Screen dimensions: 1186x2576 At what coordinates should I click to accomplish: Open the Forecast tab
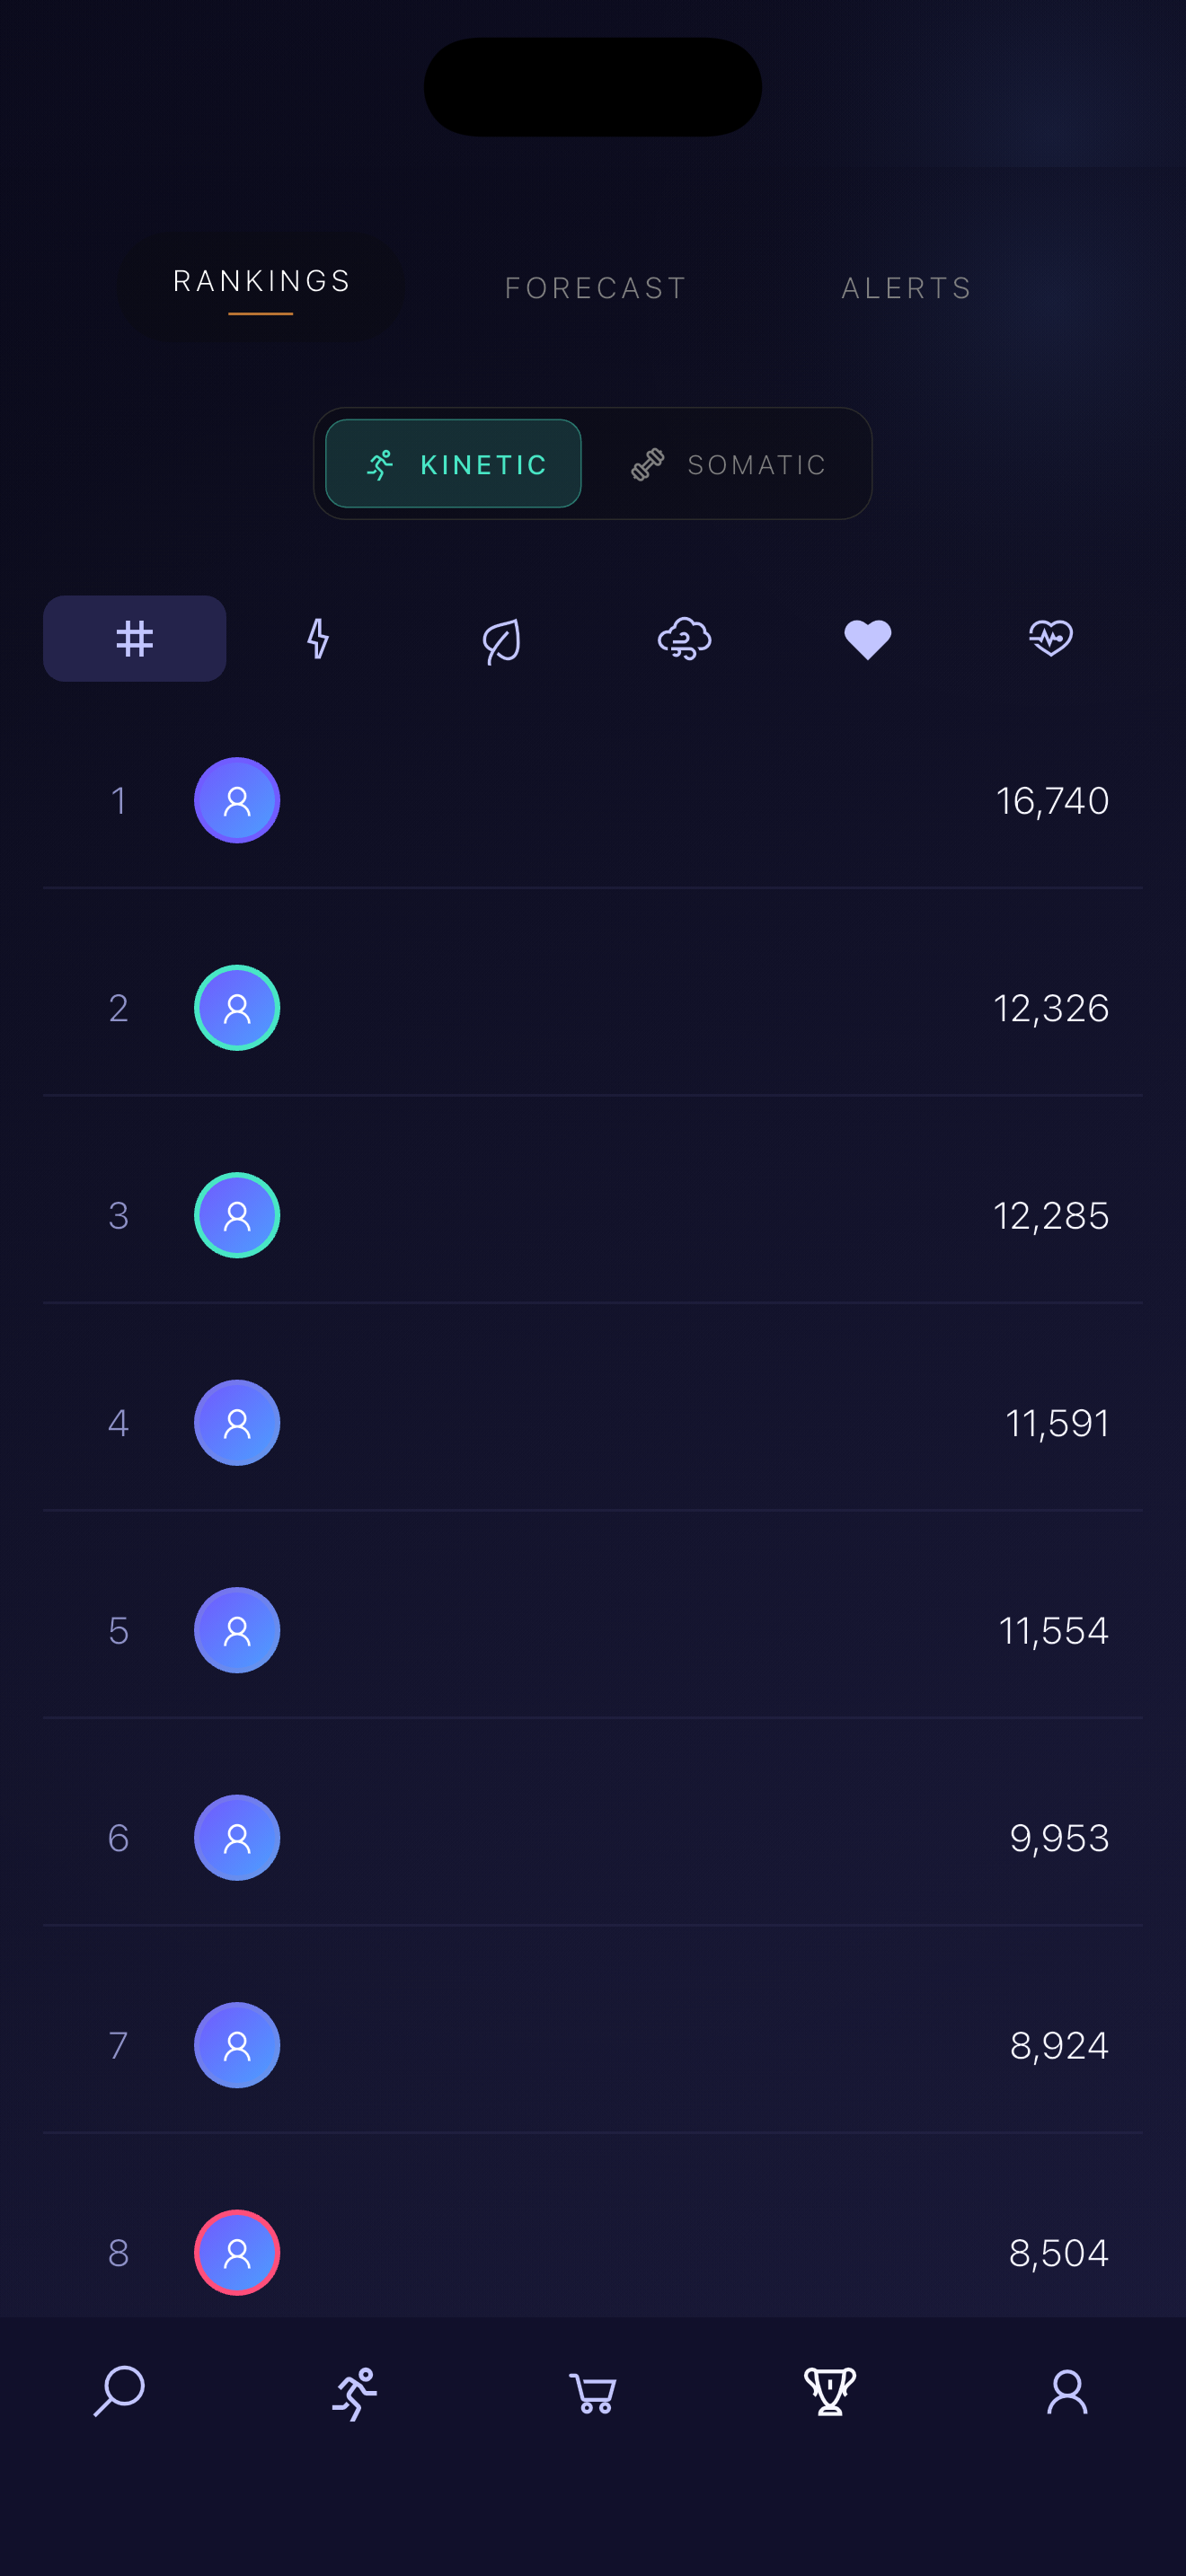pyautogui.click(x=595, y=288)
